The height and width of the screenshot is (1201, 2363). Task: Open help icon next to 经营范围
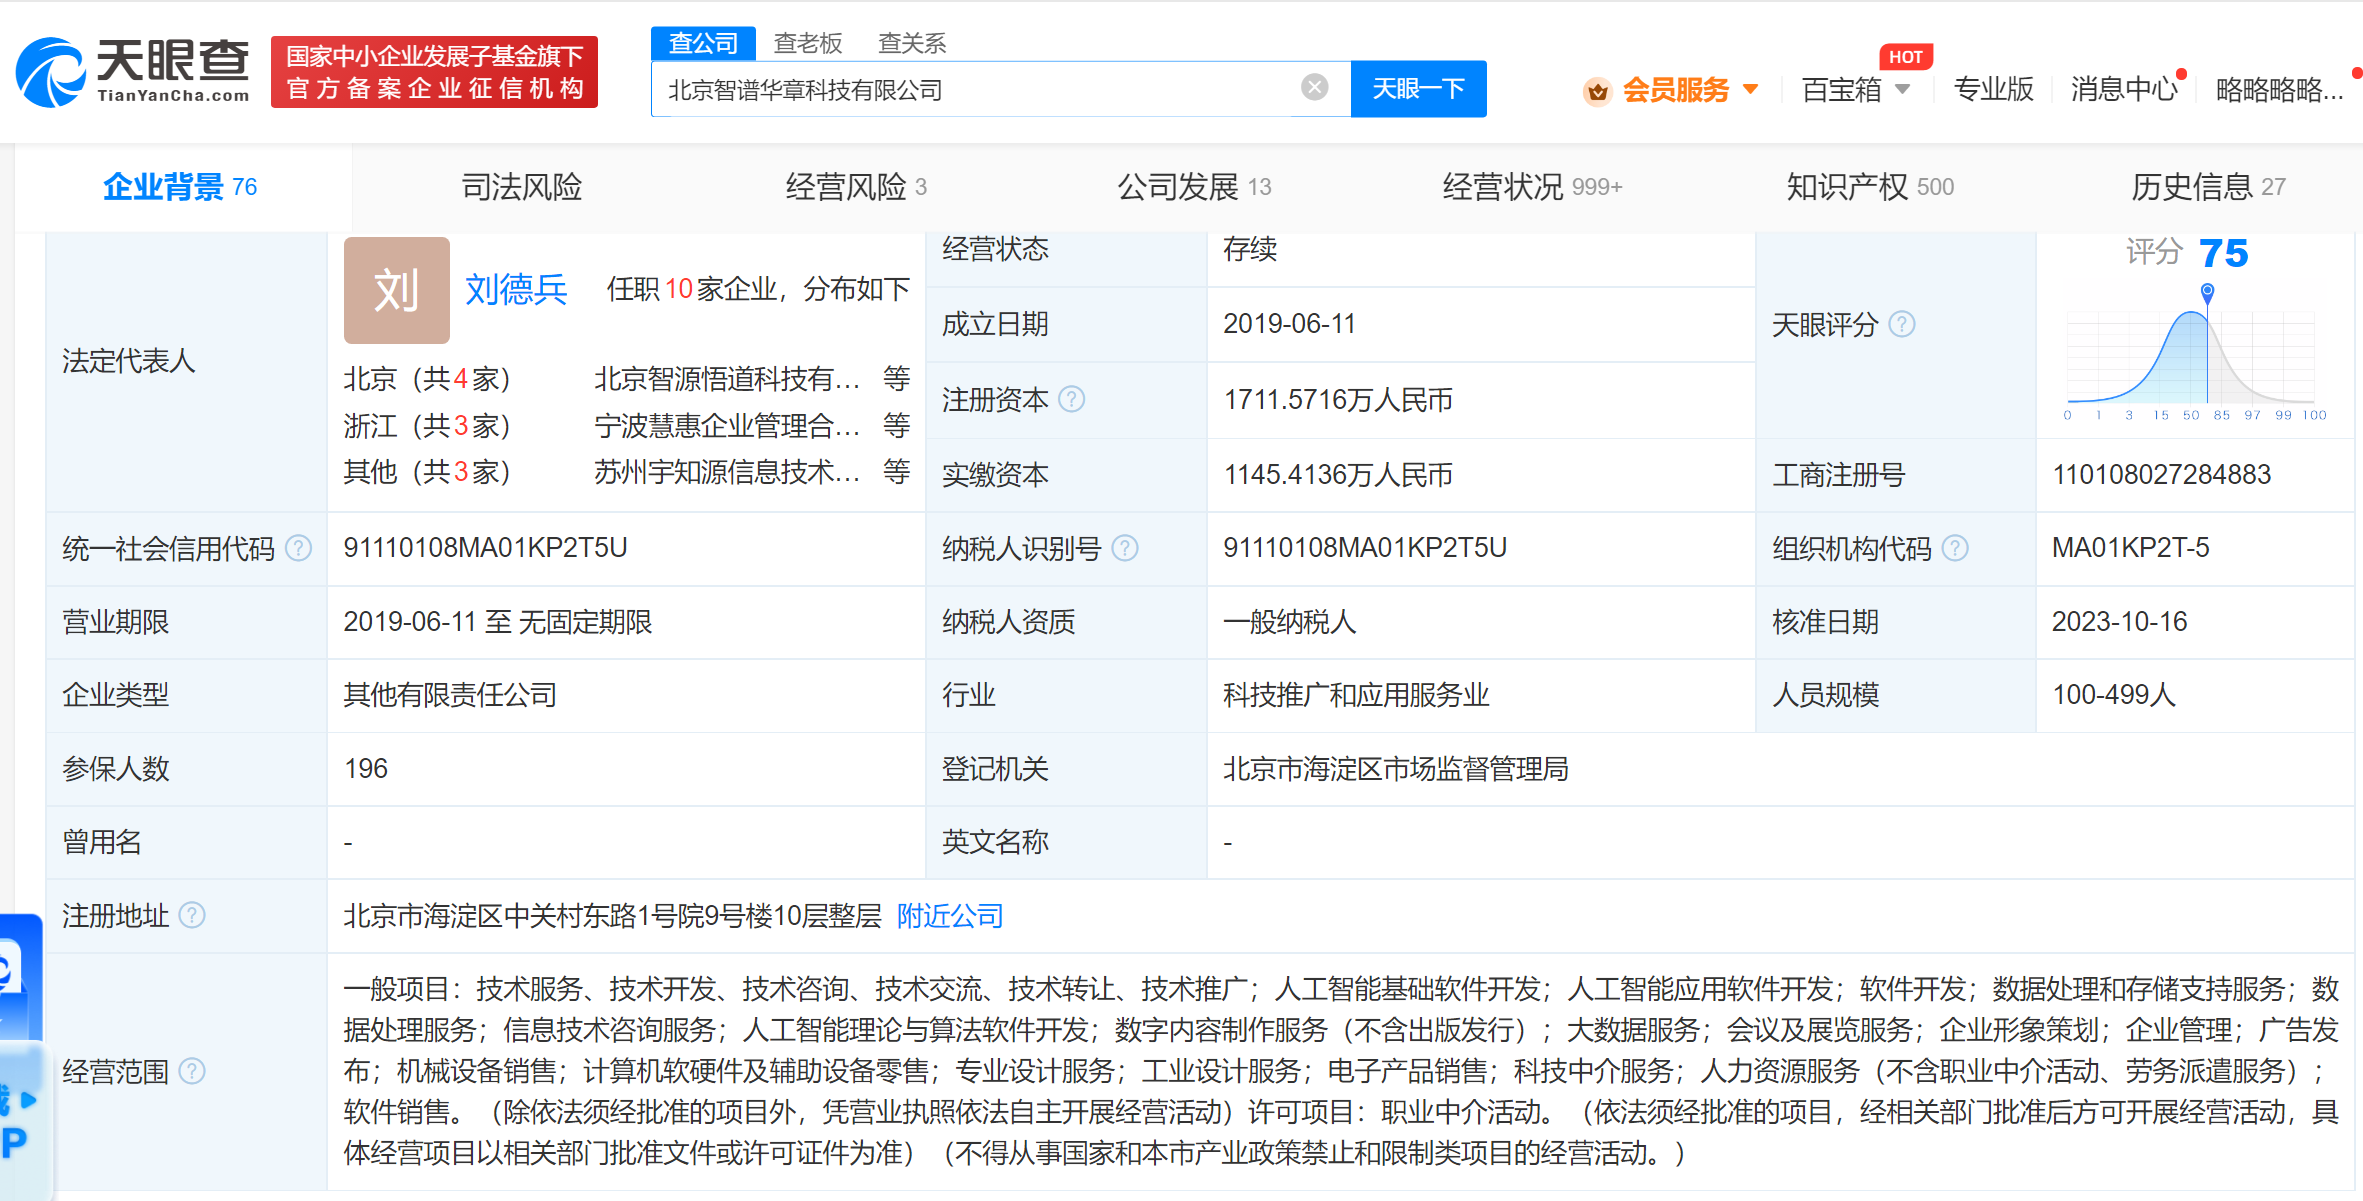tap(192, 1071)
